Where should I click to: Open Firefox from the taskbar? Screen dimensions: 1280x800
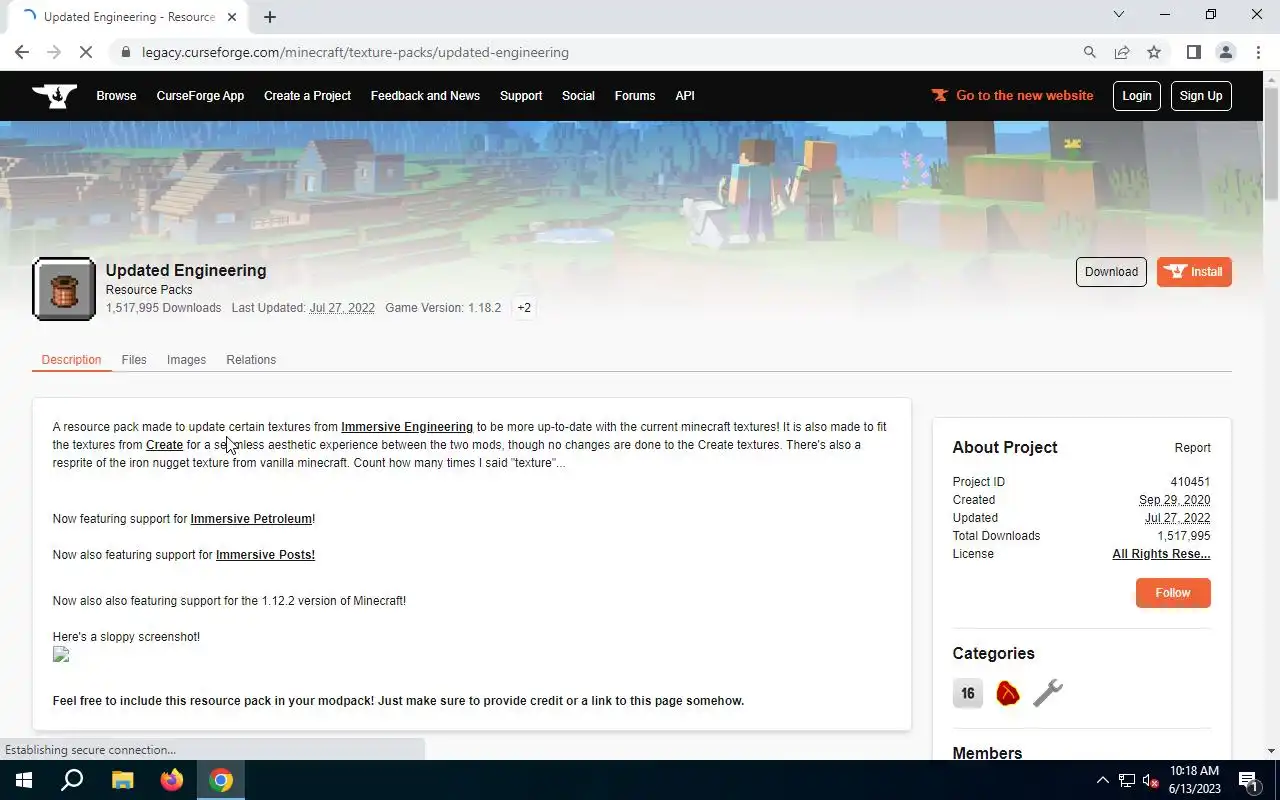(x=172, y=780)
